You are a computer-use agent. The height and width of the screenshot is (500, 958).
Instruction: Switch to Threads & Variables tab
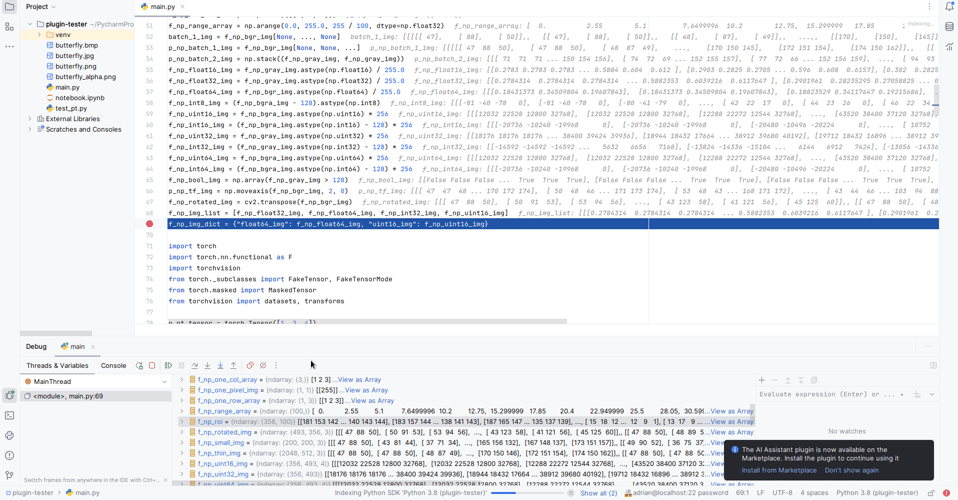pos(57,366)
